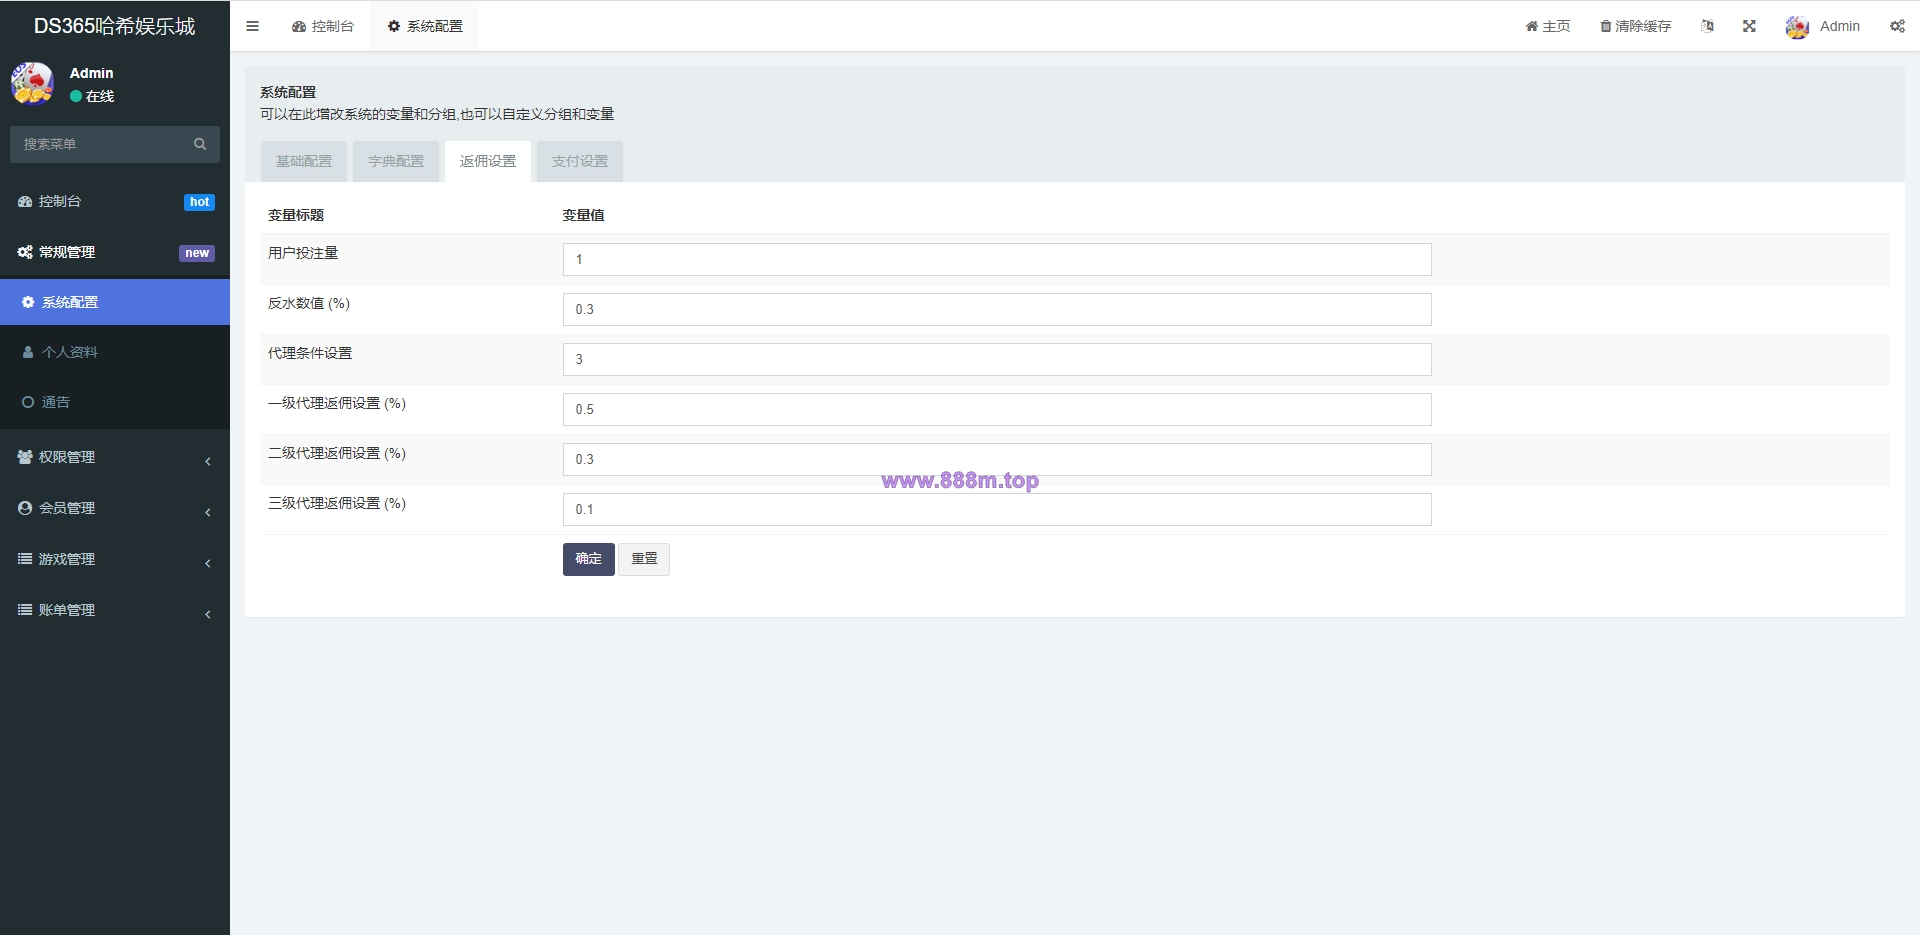Screen dimensions: 1920x935
Task: Click the 会员管理 user-circle icon
Action: point(25,508)
